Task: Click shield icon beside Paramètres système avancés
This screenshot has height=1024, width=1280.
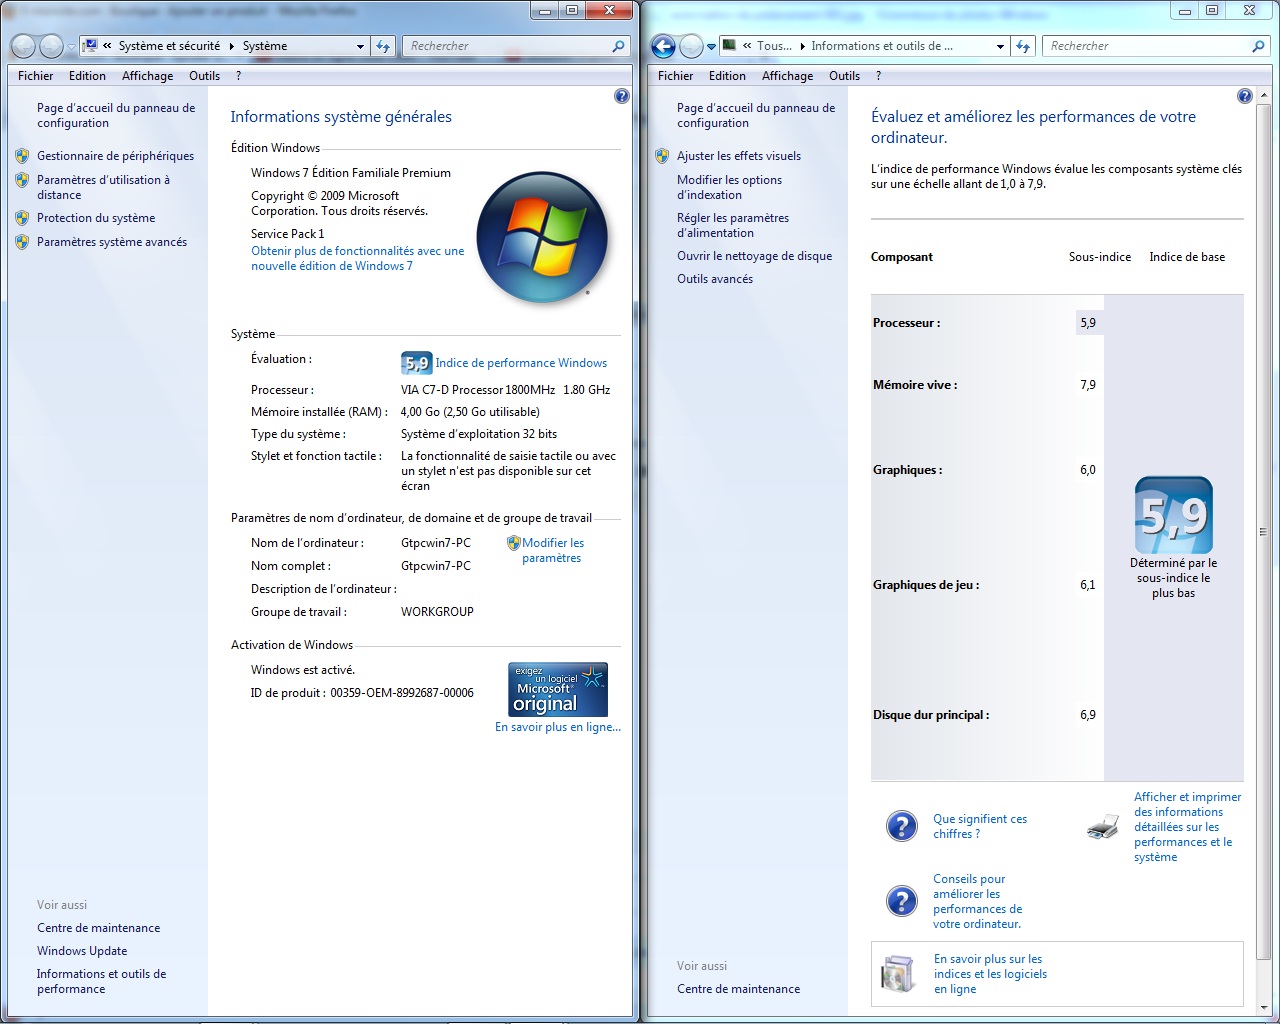Action: pos(22,242)
